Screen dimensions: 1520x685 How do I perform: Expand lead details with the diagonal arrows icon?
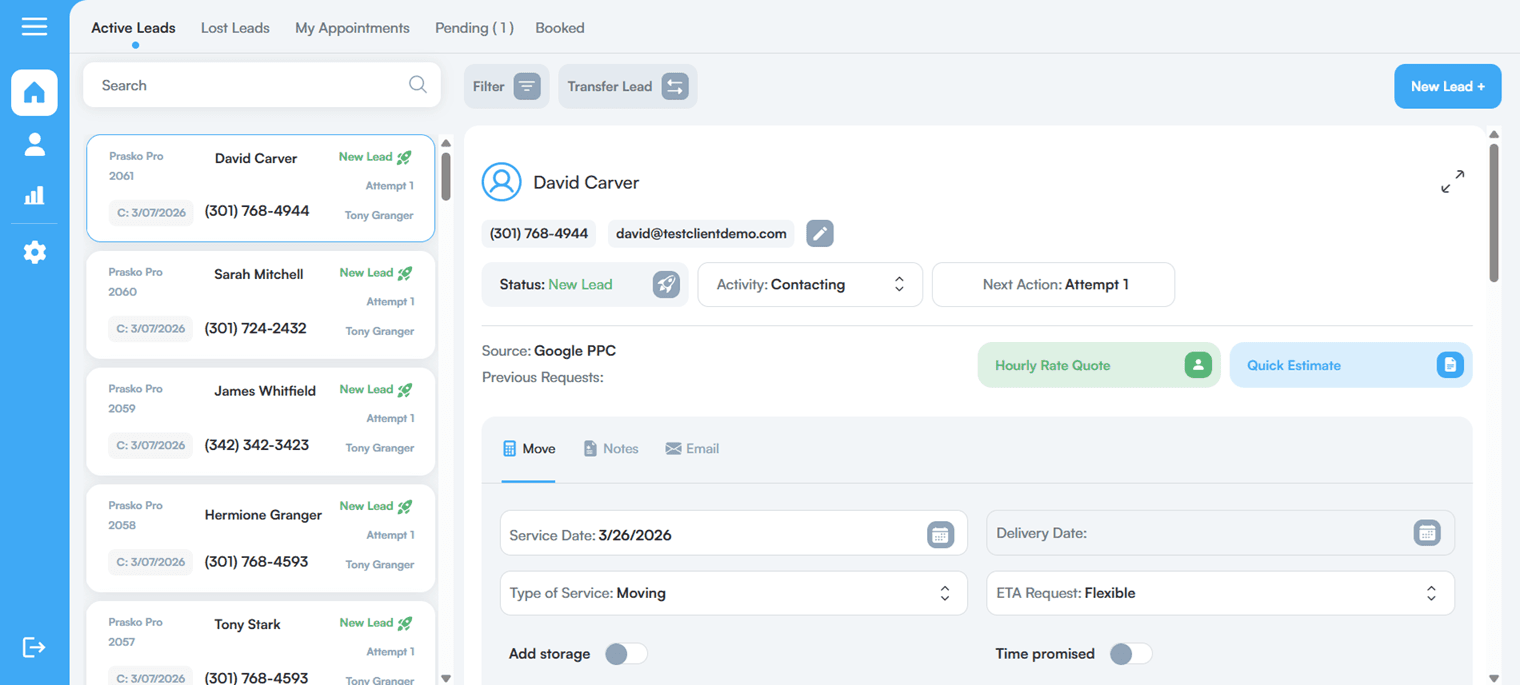pyautogui.click(x=1453, y=181)
